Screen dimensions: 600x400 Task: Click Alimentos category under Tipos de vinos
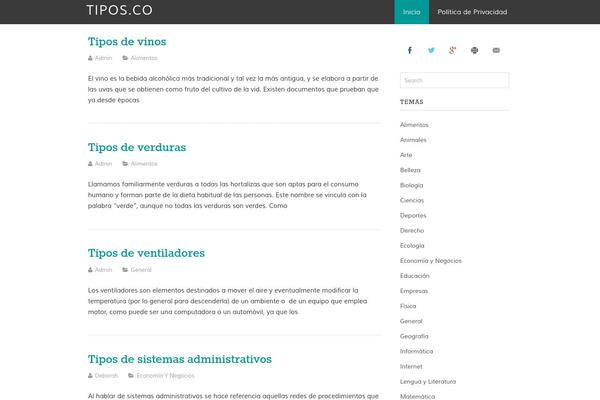144,58
